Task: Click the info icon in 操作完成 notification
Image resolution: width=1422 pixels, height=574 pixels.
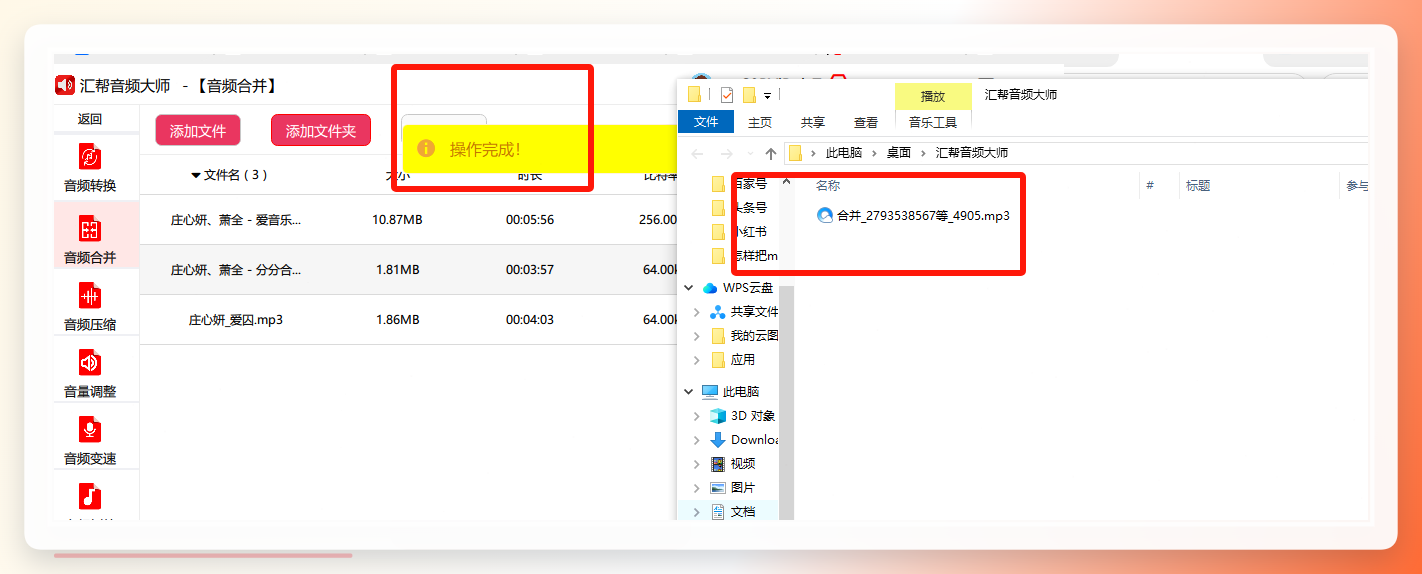Action: 426,149
